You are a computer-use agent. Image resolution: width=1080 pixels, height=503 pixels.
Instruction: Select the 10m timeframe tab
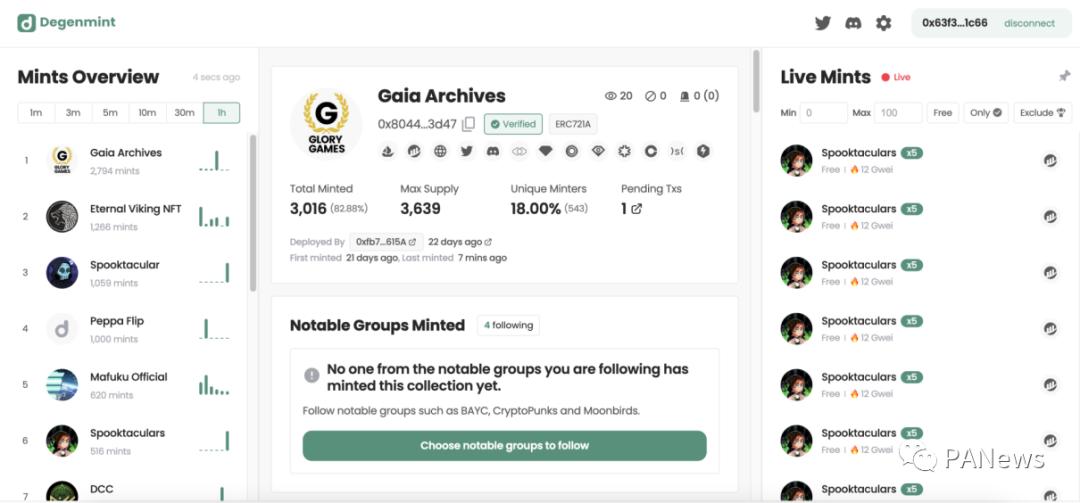147,113
